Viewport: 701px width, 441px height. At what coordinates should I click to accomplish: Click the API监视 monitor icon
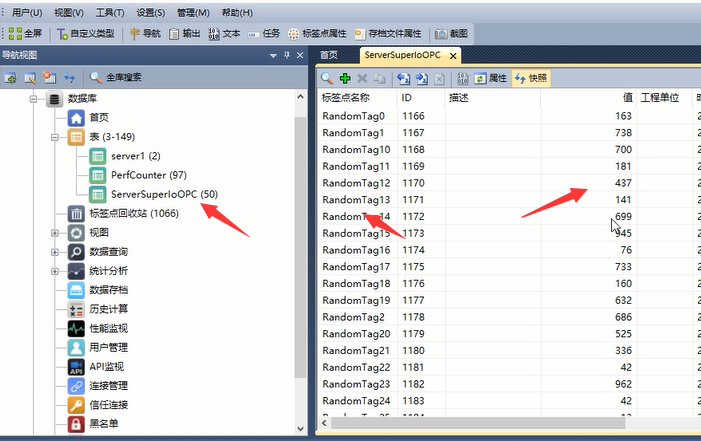point(76,367)
